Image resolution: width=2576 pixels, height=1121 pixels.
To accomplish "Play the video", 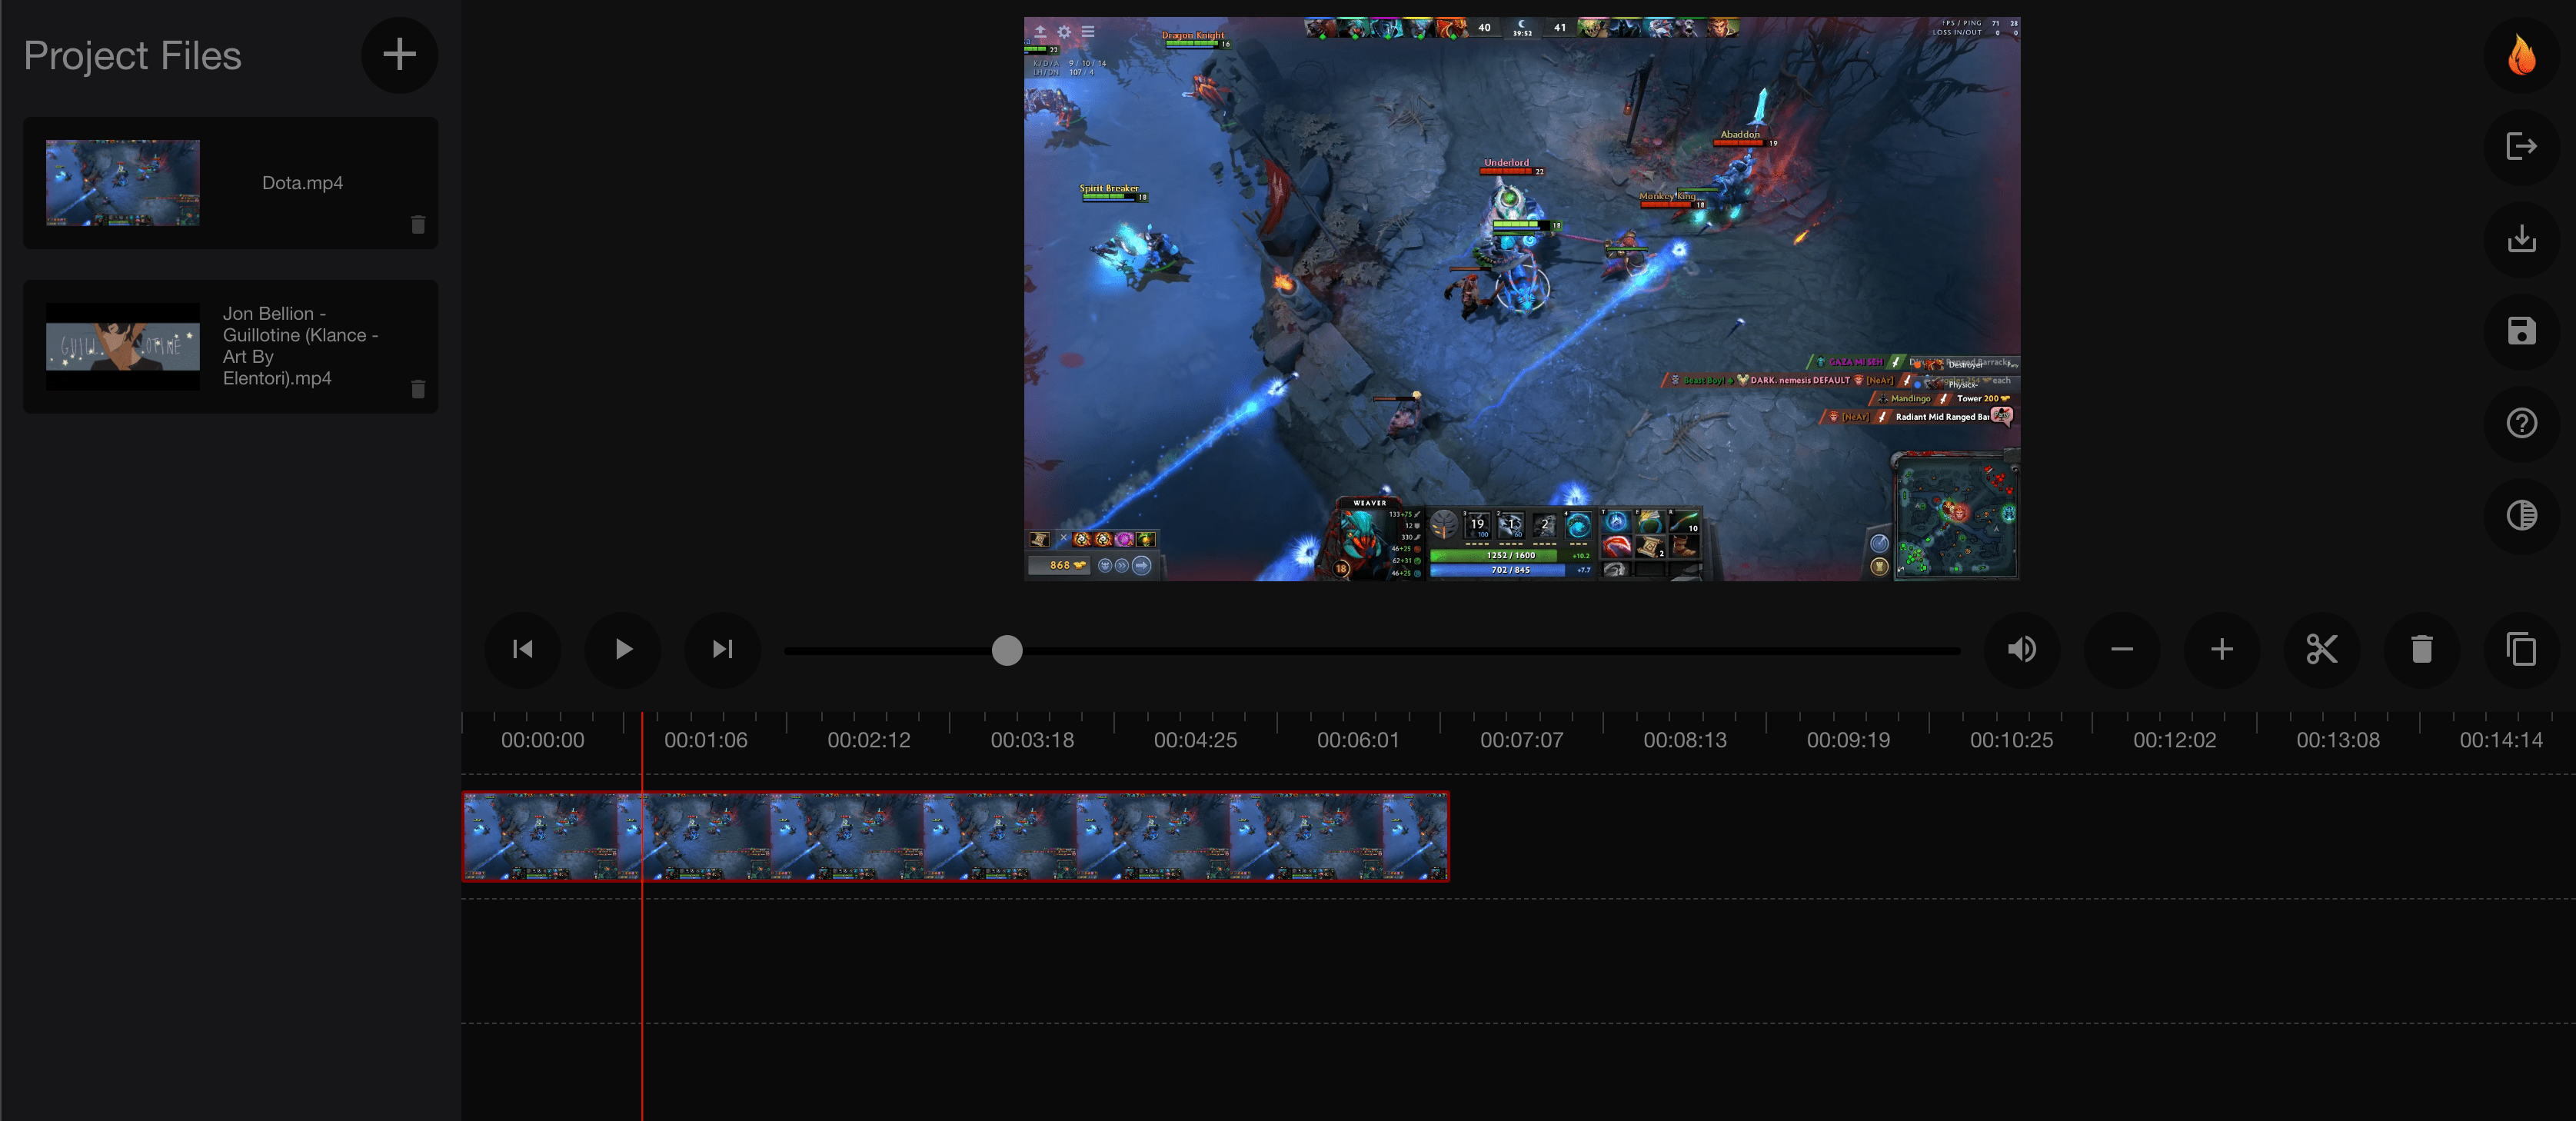I will (622, 650).
